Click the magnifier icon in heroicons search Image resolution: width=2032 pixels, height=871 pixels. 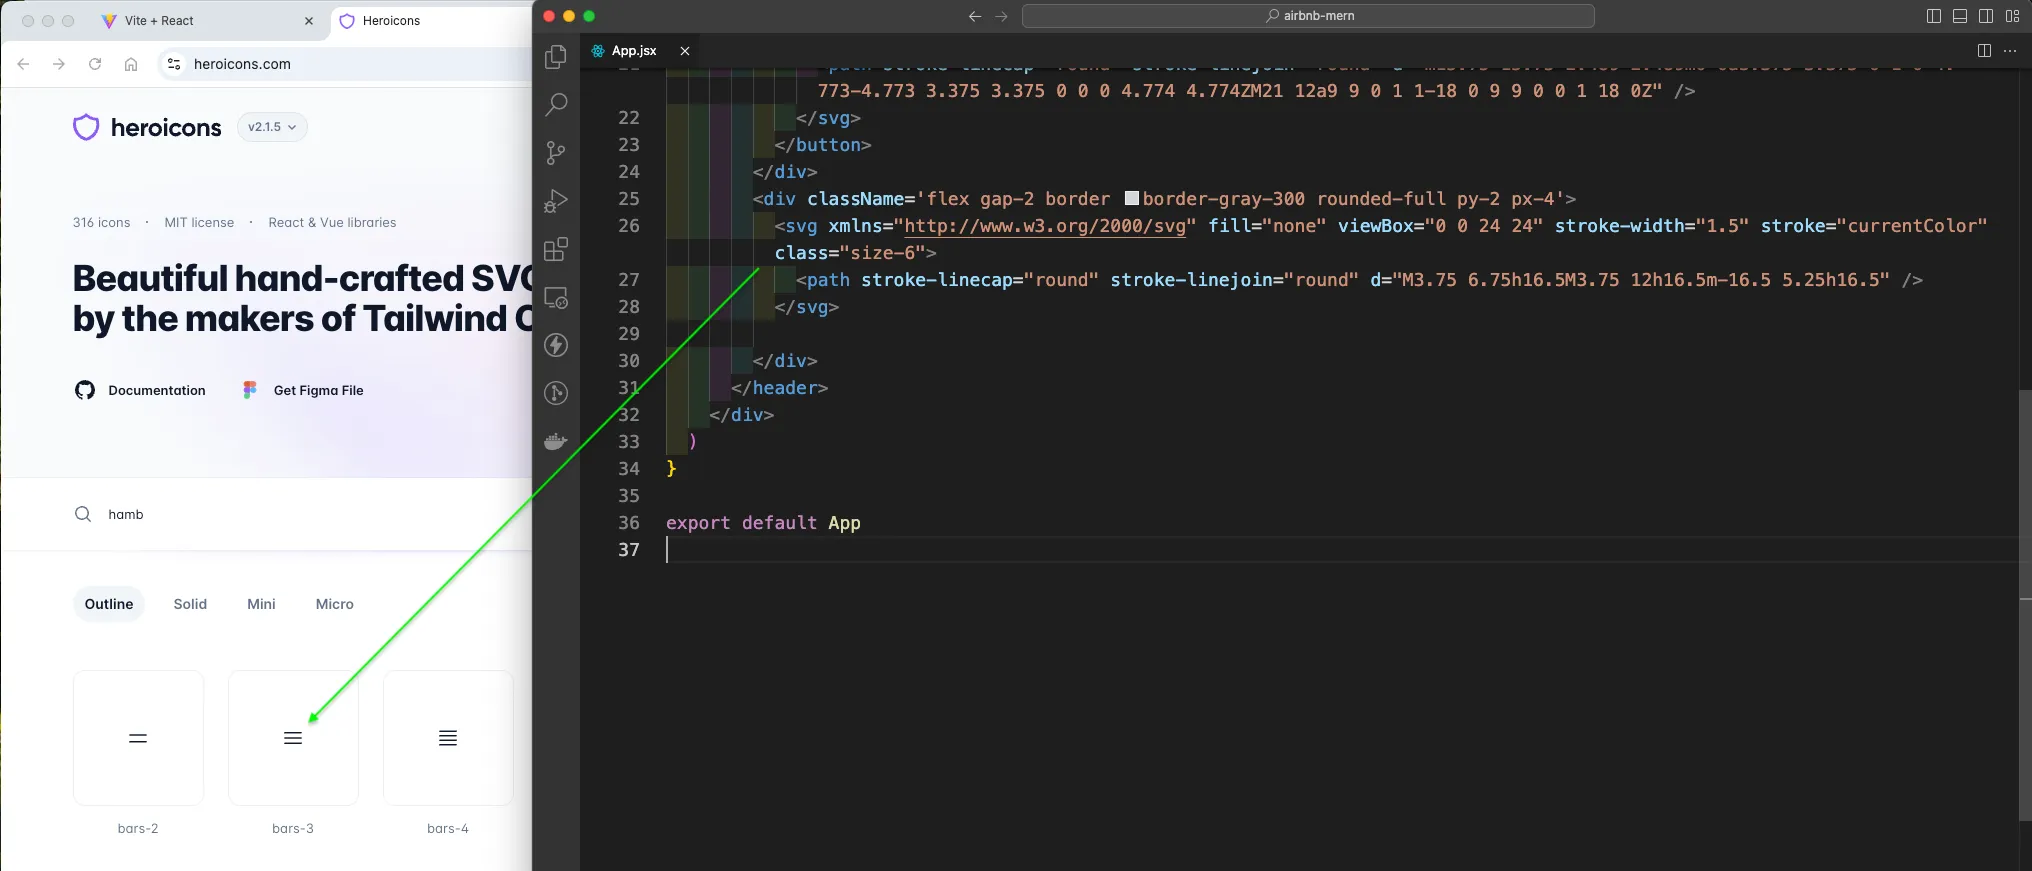(x=83, y=514)
